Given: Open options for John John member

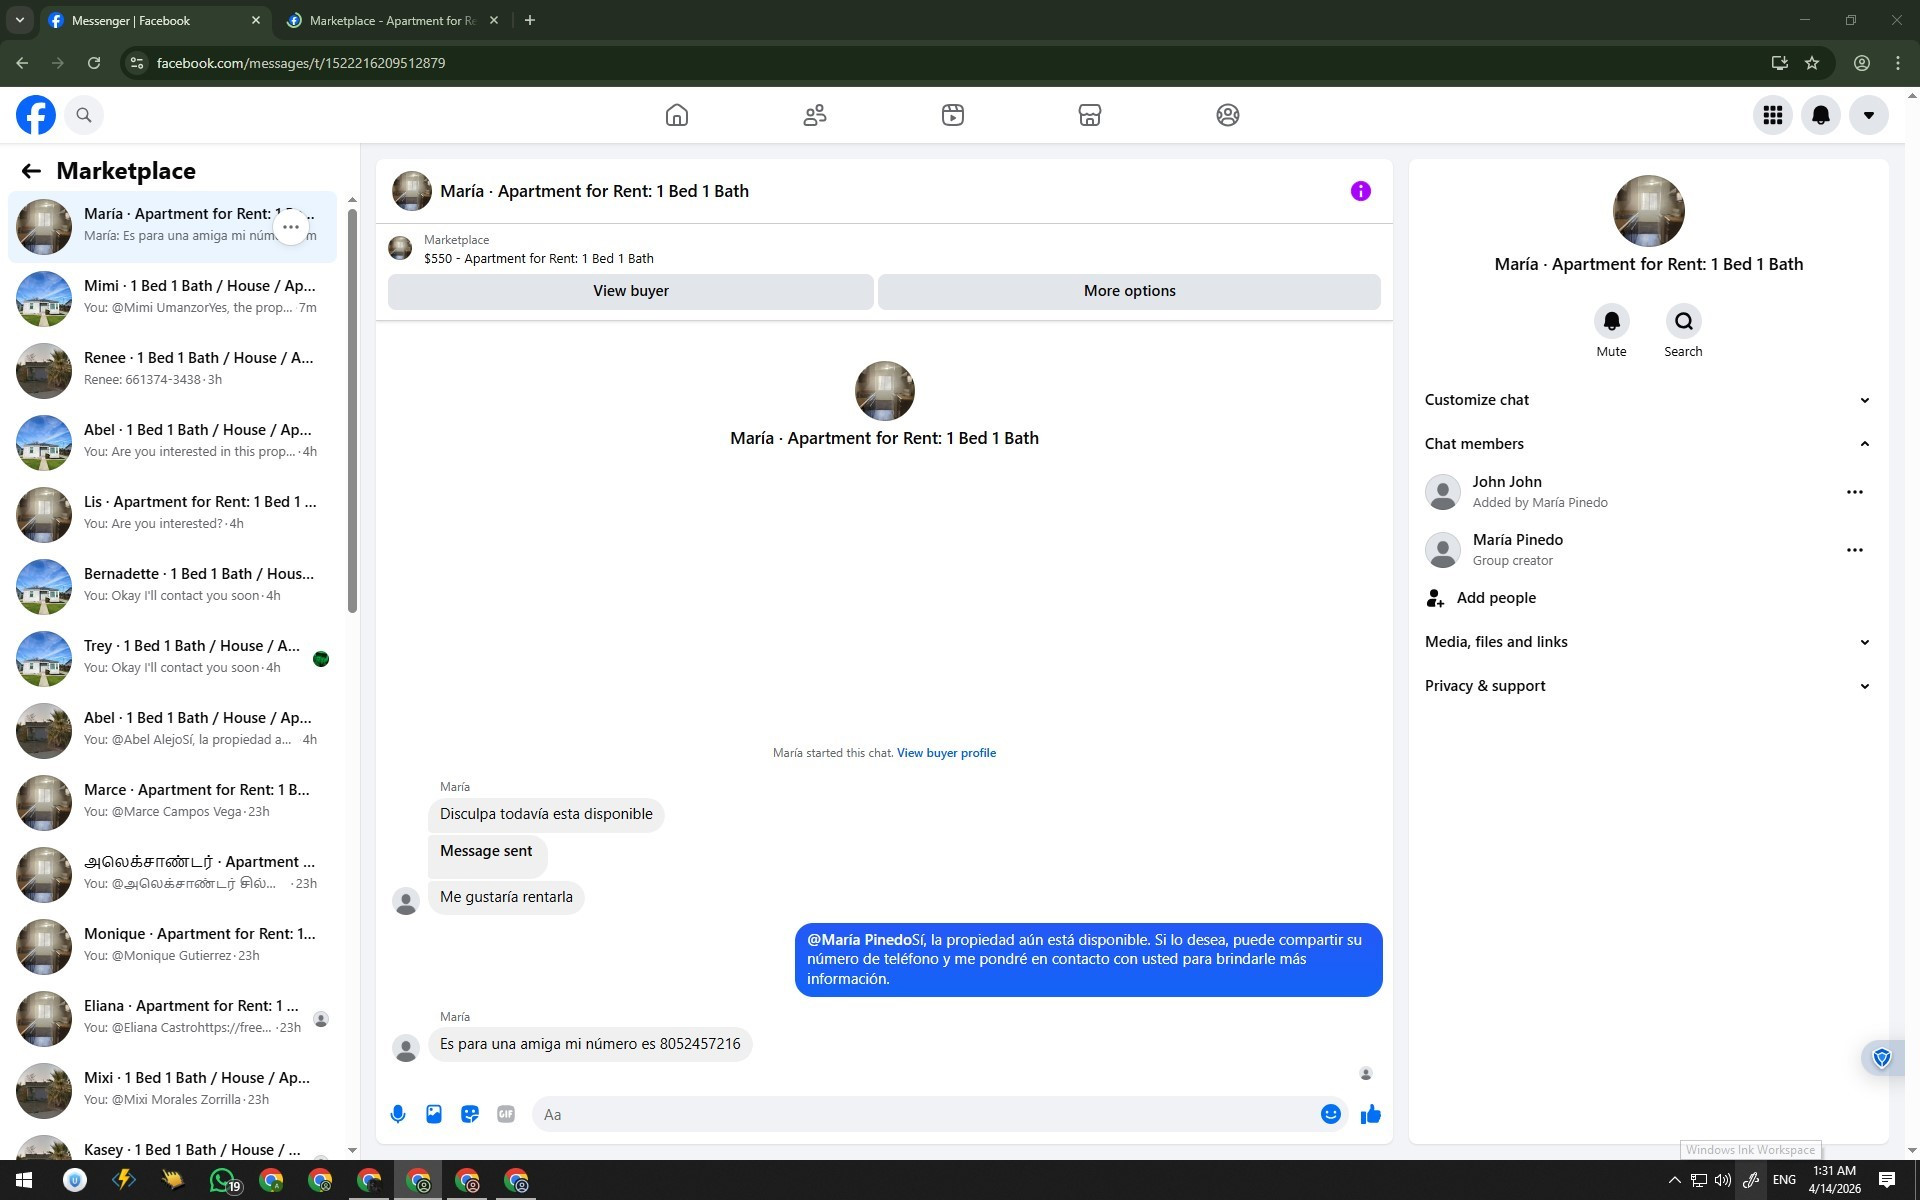Looking at the screenshot, I should point(1854,492).
